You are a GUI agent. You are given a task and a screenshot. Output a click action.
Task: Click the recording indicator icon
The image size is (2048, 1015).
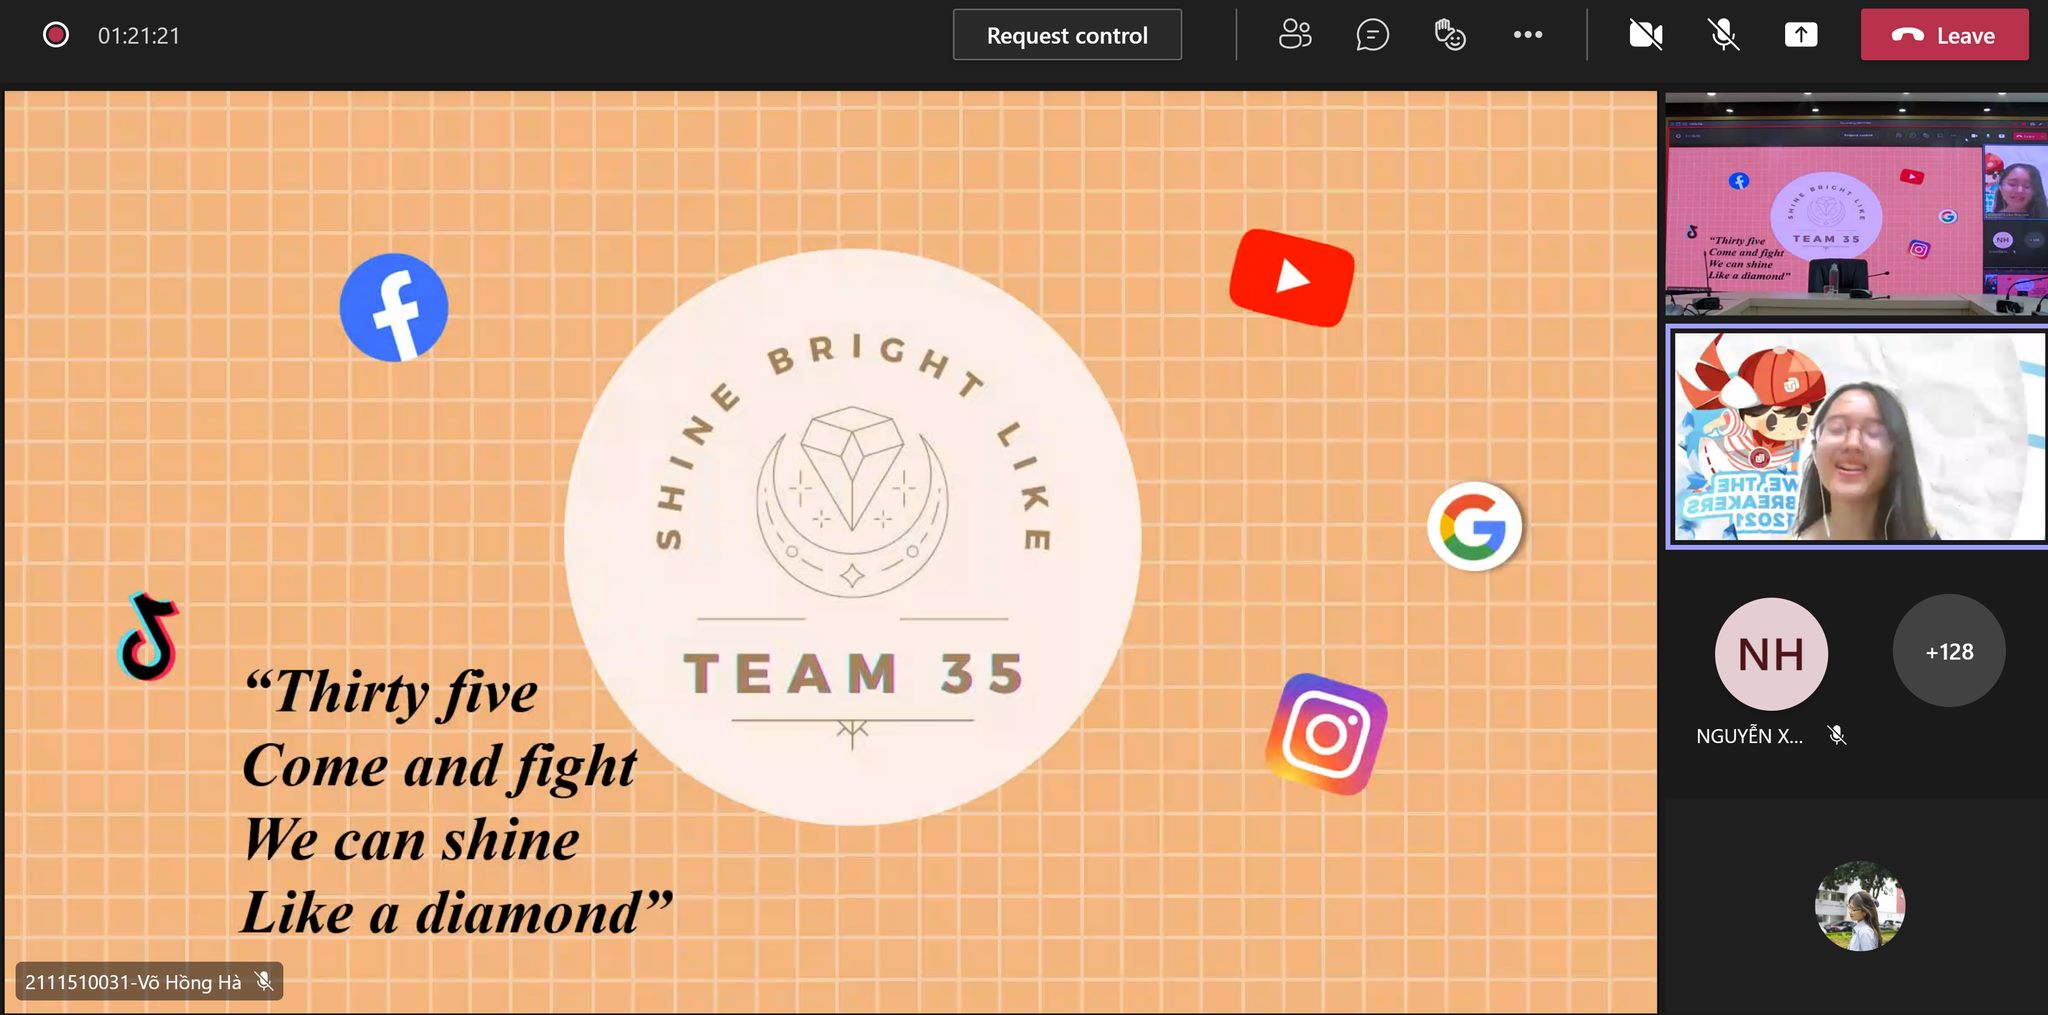56,35
